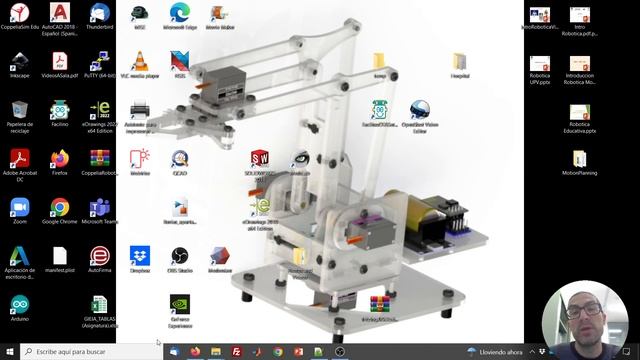Launch eDrawings 2022 x64 Edition
Viewport: 640px width, 360px height.
click(100, 117)
